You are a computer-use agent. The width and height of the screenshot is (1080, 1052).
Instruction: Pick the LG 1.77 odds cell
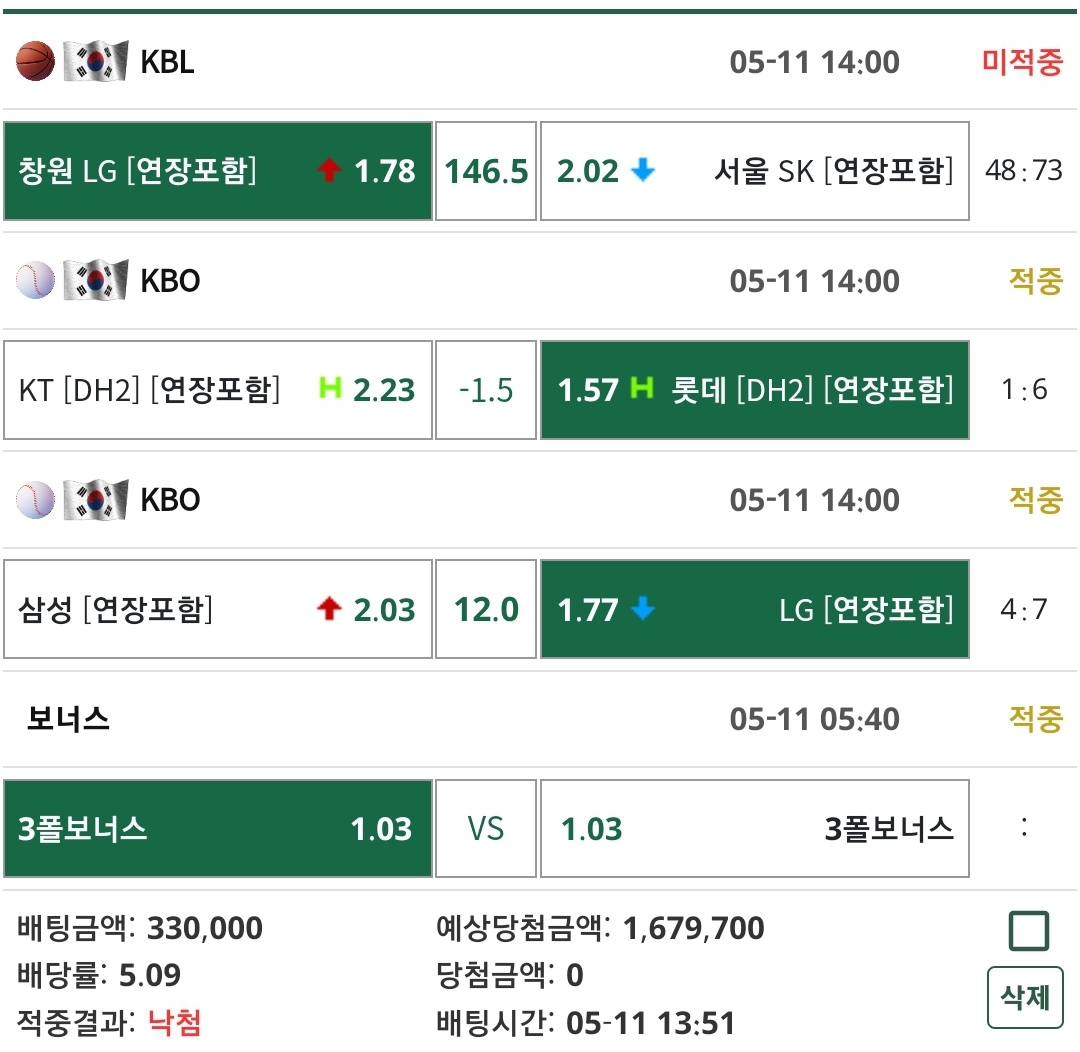pos(754,609)
